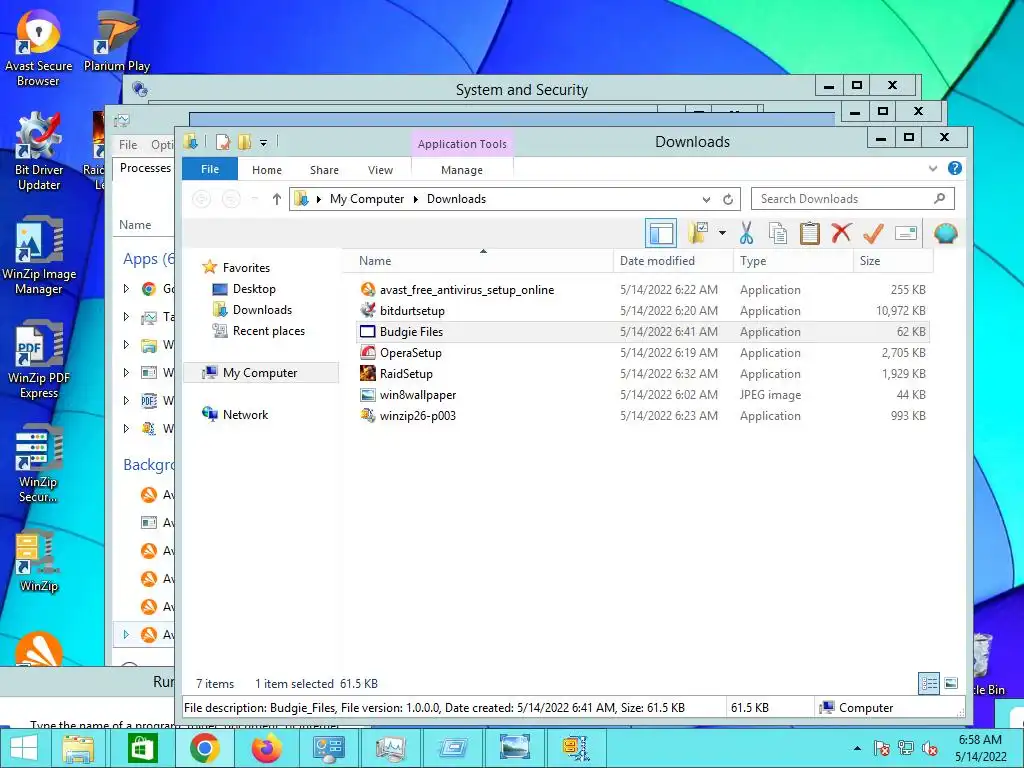Select avast_free_antivirus_setup_online file
1024x768 pixels.
pos(643,290)
